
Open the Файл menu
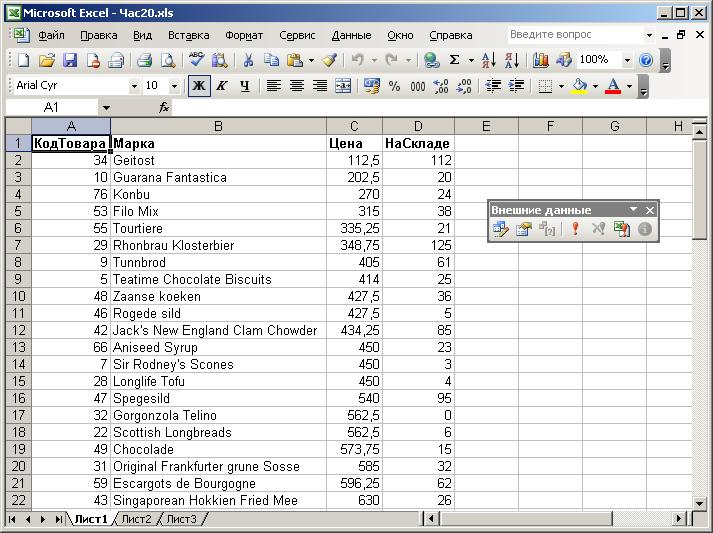pos(51,35)
